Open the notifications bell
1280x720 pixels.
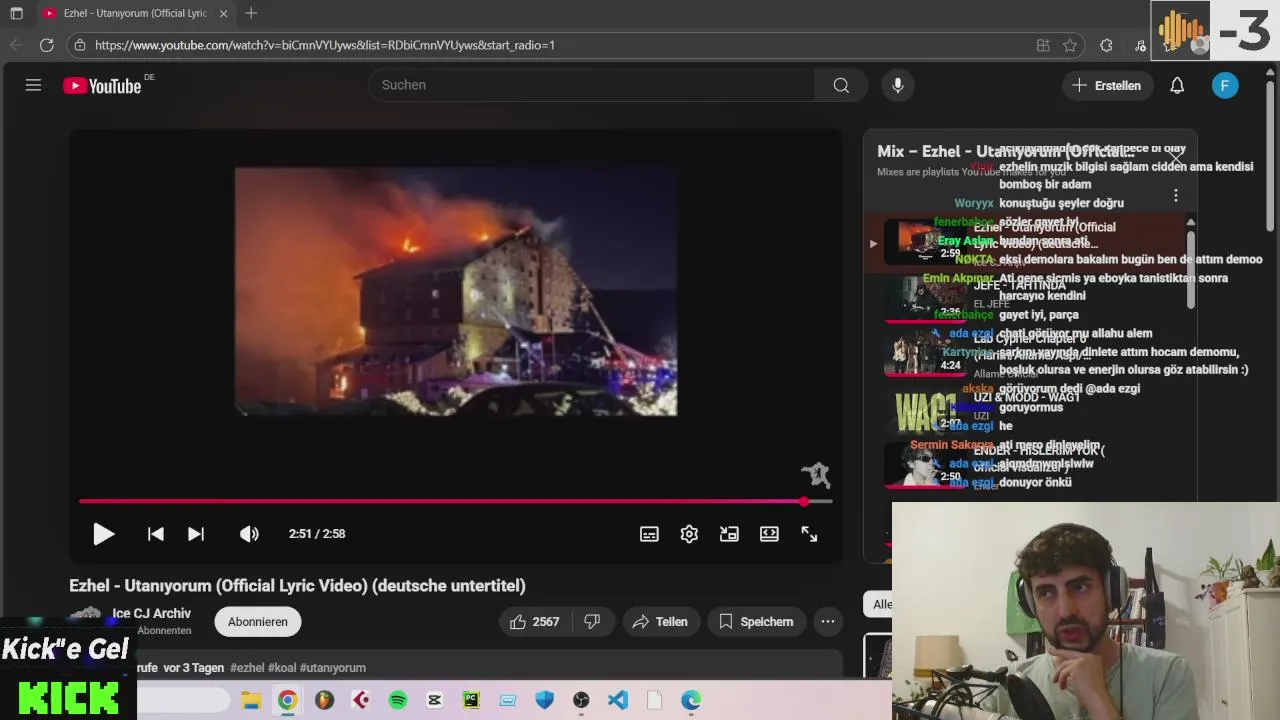point(1177,85)
